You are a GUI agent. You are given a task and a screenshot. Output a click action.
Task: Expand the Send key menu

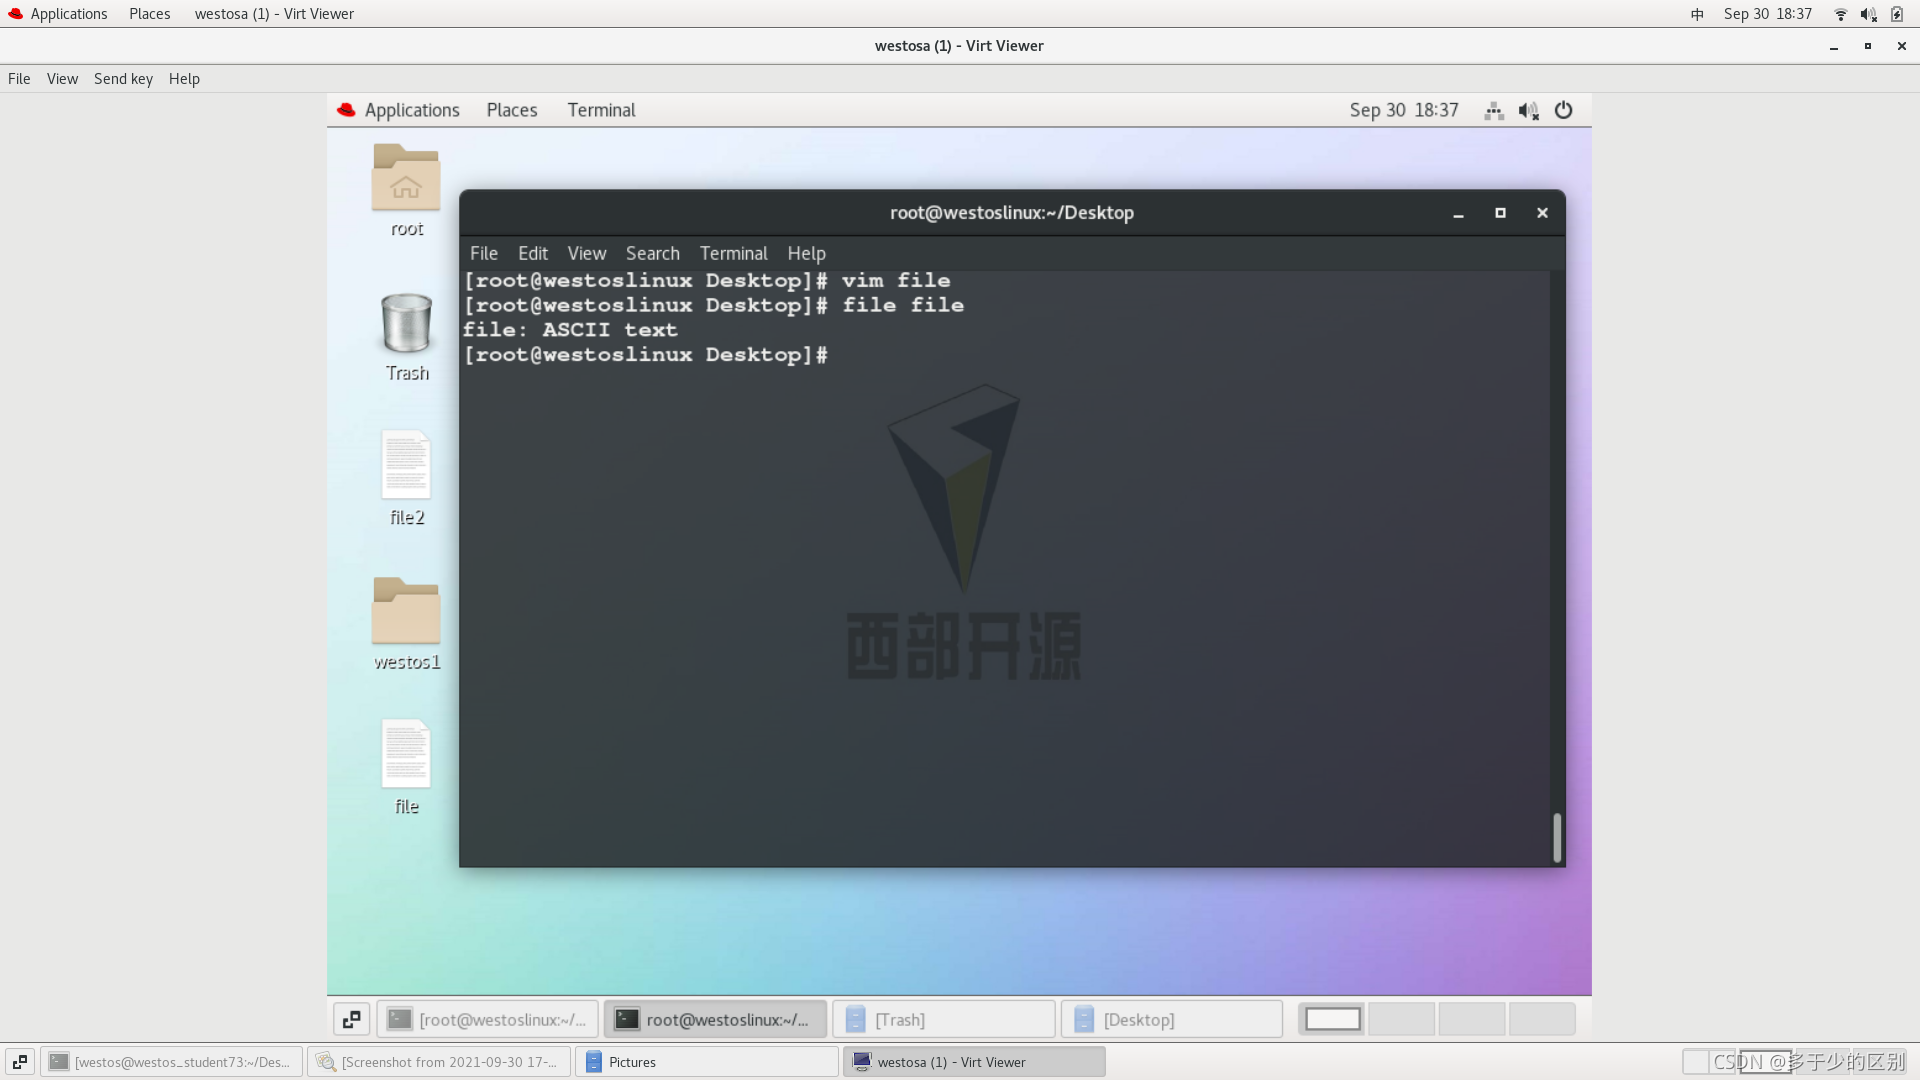pyautogui.click(x=123, y=79)
